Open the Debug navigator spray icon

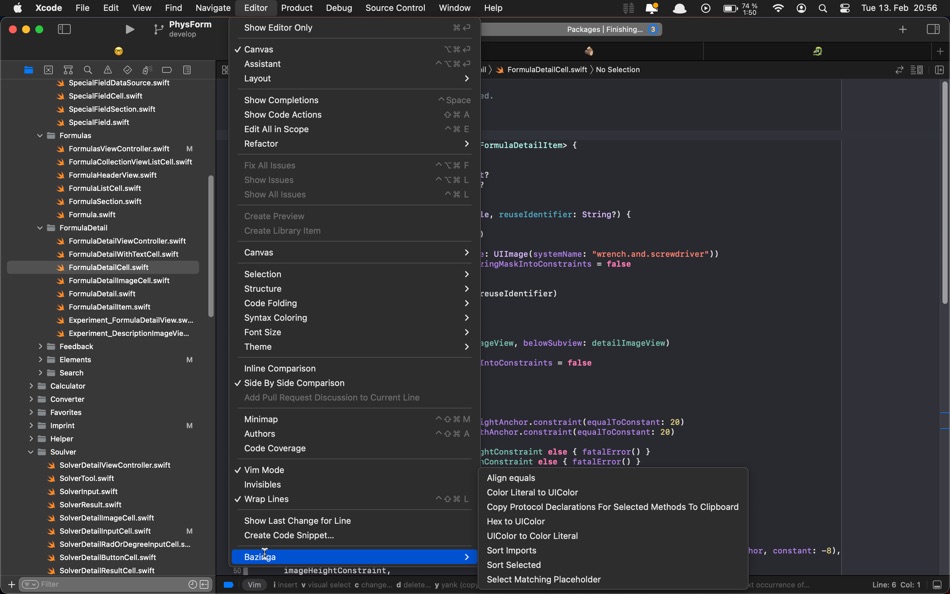tap(147, 70)
